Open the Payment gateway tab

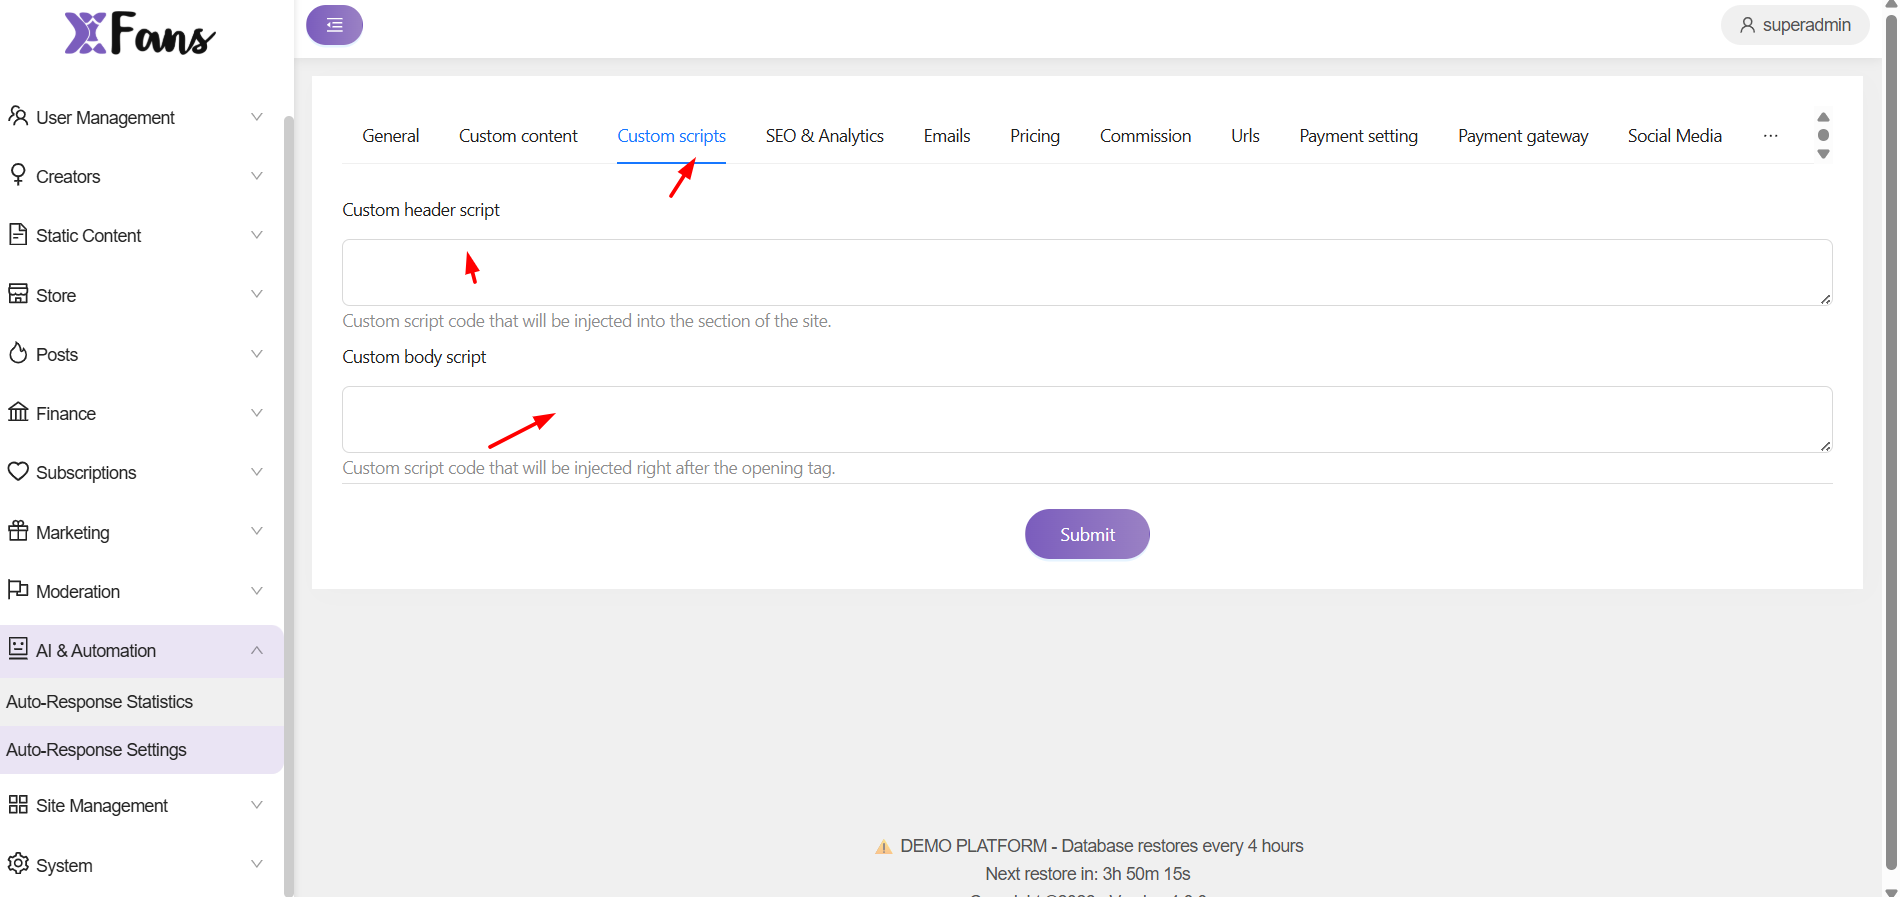point(1522,136)
